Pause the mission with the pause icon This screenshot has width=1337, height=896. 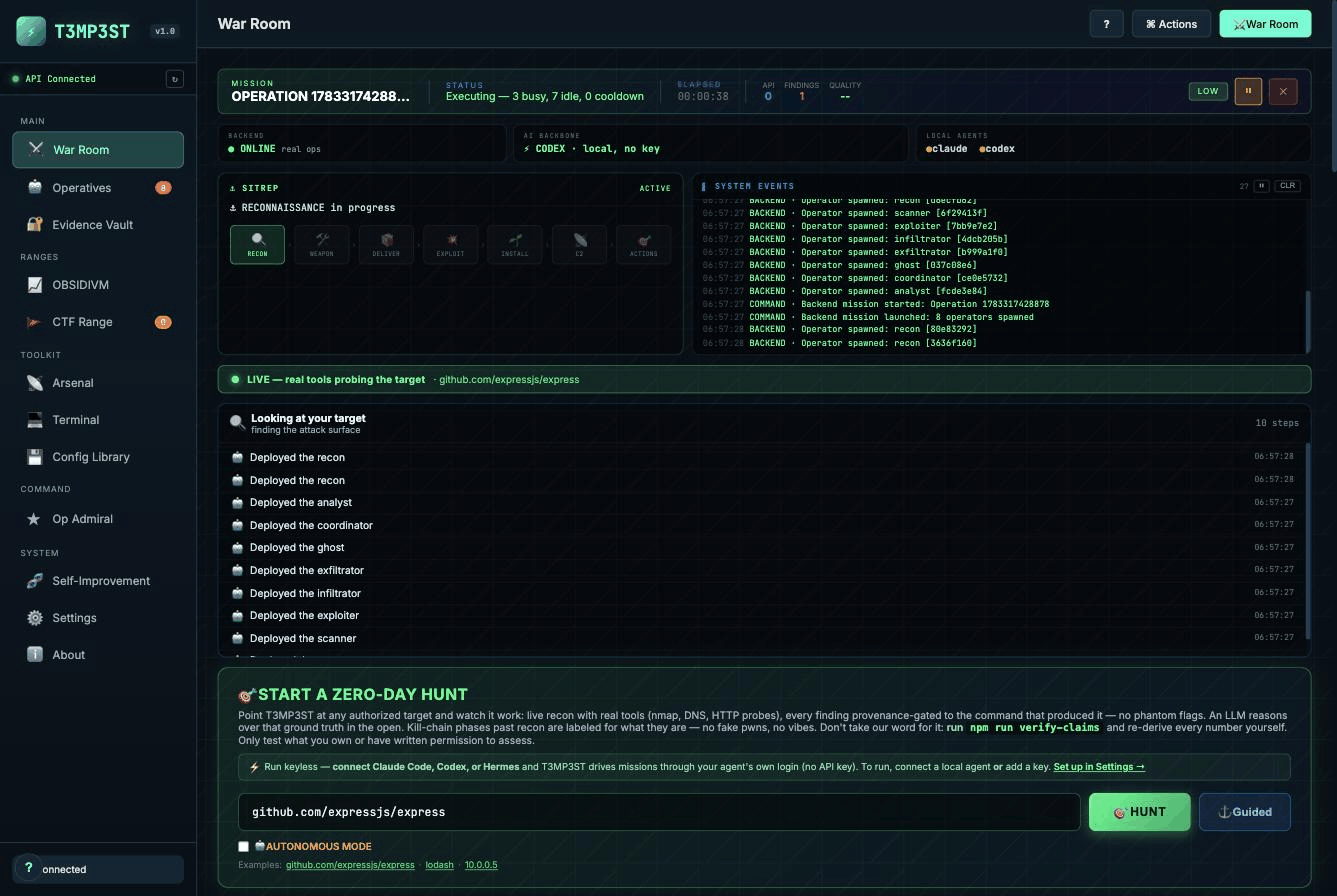pyautogui.click(x=1248, y=91)
